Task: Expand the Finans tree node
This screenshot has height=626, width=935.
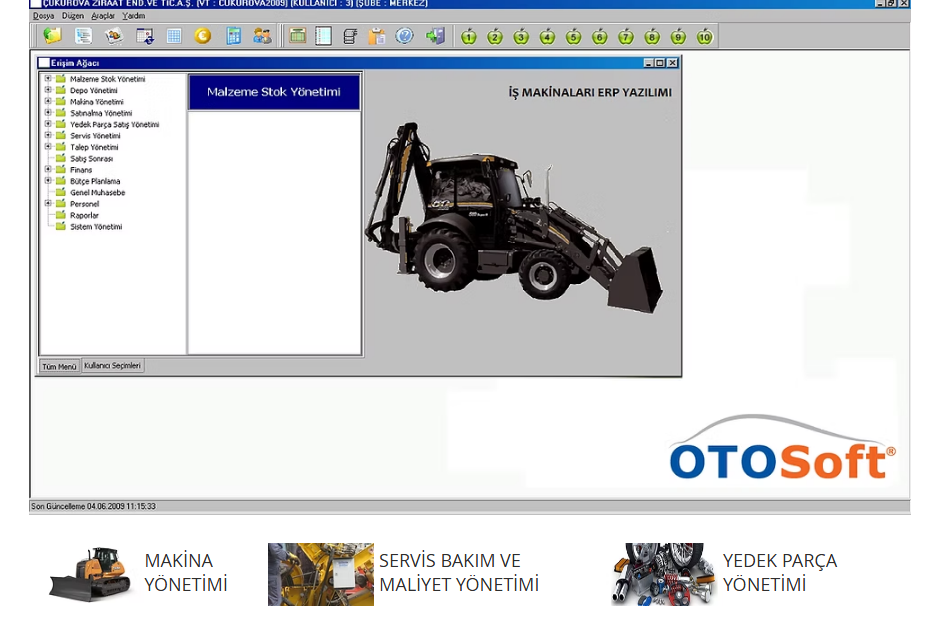Action: tap(48, 170)
